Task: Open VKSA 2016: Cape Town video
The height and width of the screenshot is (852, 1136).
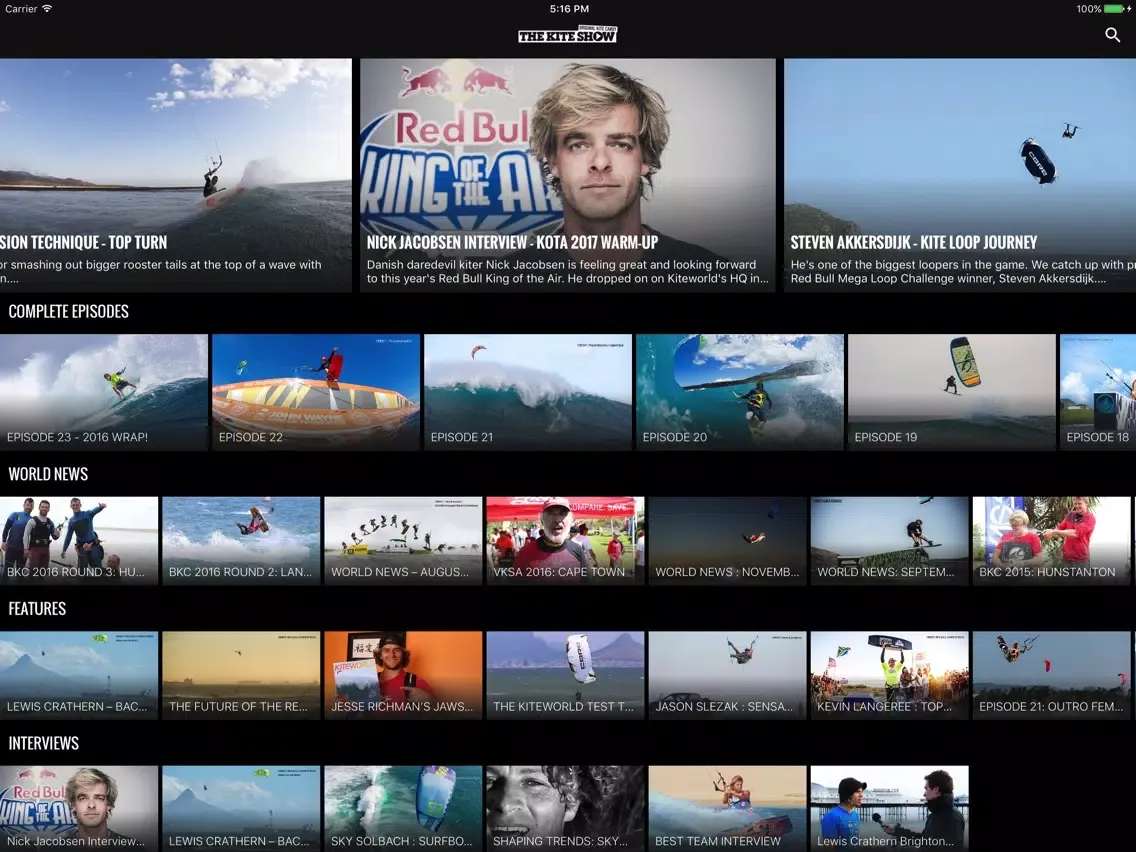Action: pyautogui.click(x=565, y=540)
